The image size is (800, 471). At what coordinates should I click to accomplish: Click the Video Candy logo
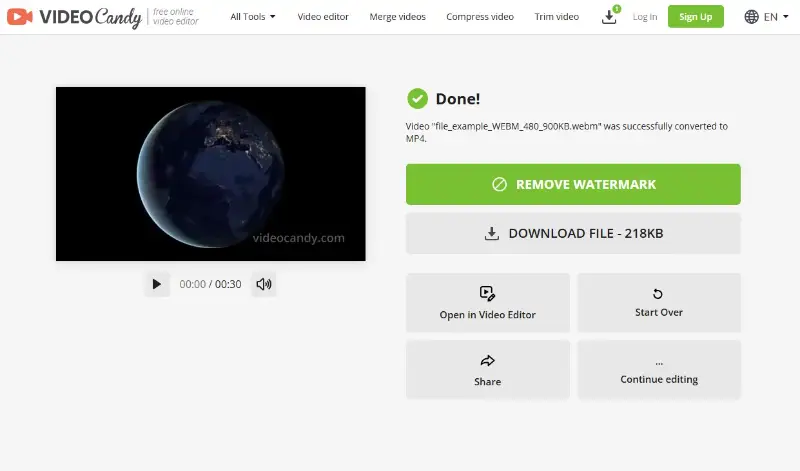pos(75,16)
